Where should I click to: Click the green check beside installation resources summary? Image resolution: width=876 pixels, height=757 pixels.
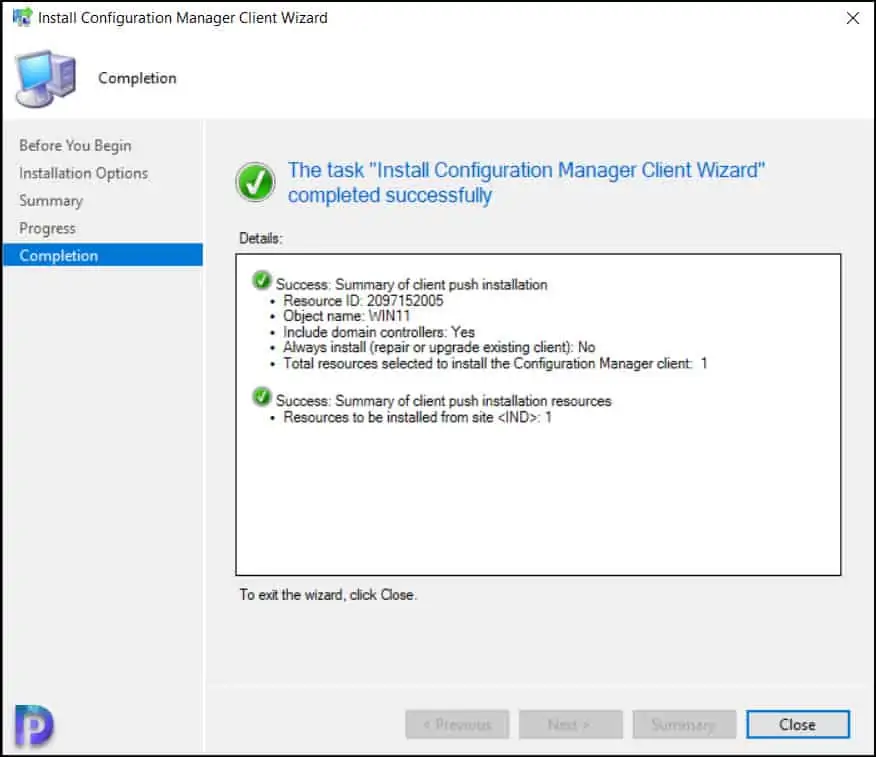coord(262,397)
